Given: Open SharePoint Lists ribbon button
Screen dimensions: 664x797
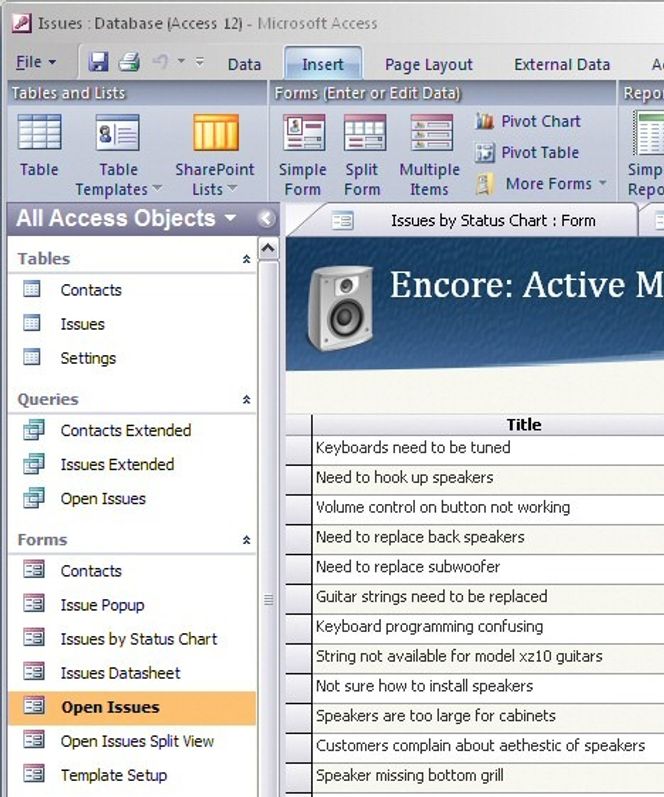Looking at the screenshot, I should point(215,156).
